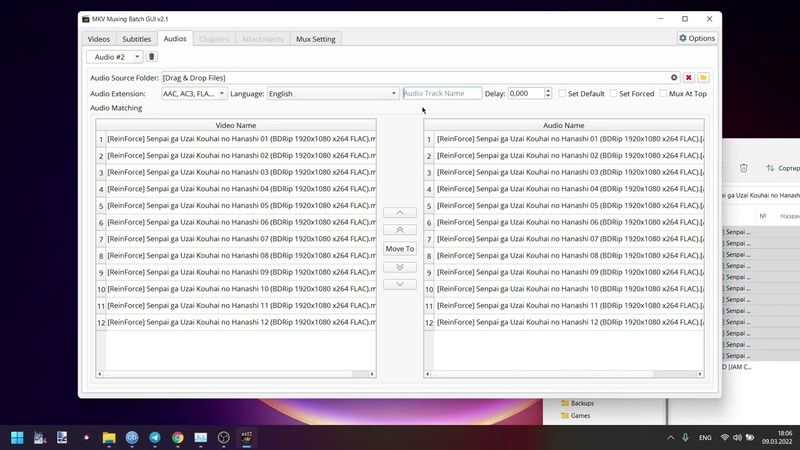Switch to the Mux Setting tab
The width and height of the screenshot is (800, 450).
pos(316,39)
